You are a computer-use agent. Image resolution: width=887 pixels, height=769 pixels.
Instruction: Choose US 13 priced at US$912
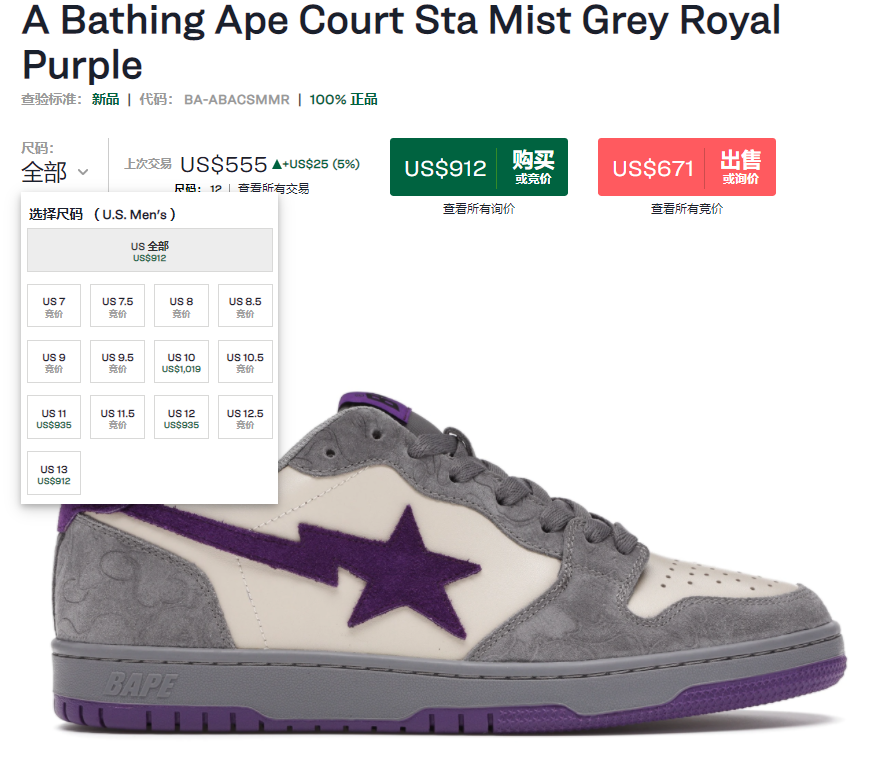[x=54, y=474]
